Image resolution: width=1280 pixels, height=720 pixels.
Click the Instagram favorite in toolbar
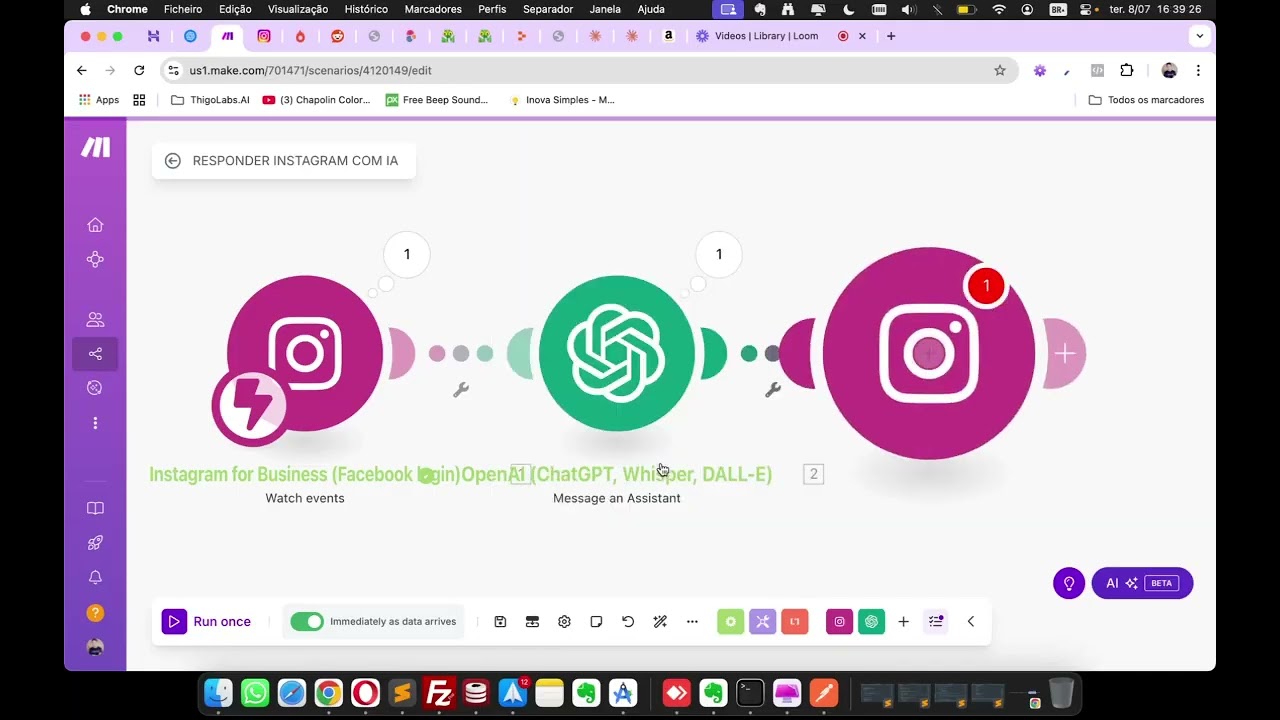839,621
